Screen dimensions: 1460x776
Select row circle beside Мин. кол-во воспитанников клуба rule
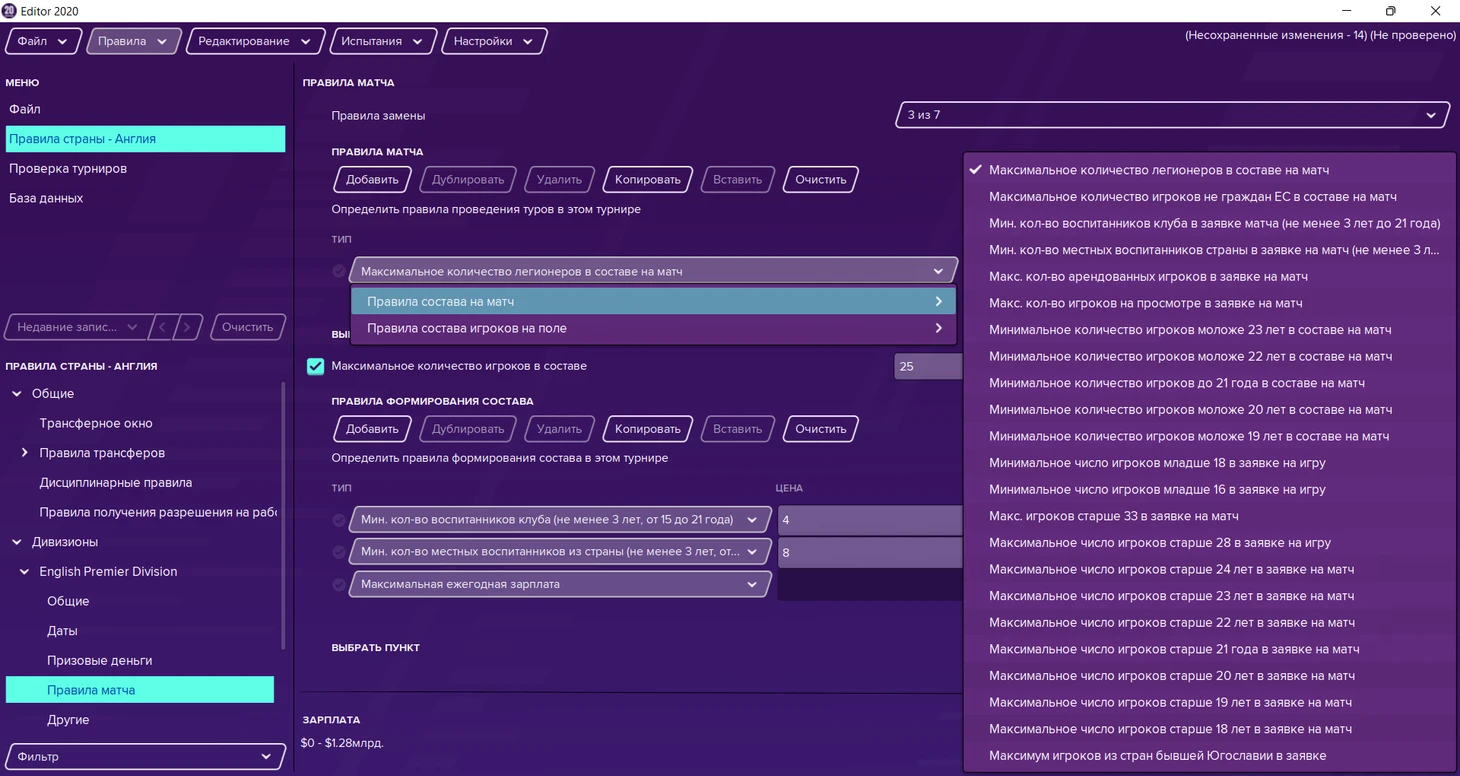pyautogui.click(x=339, y=520)
